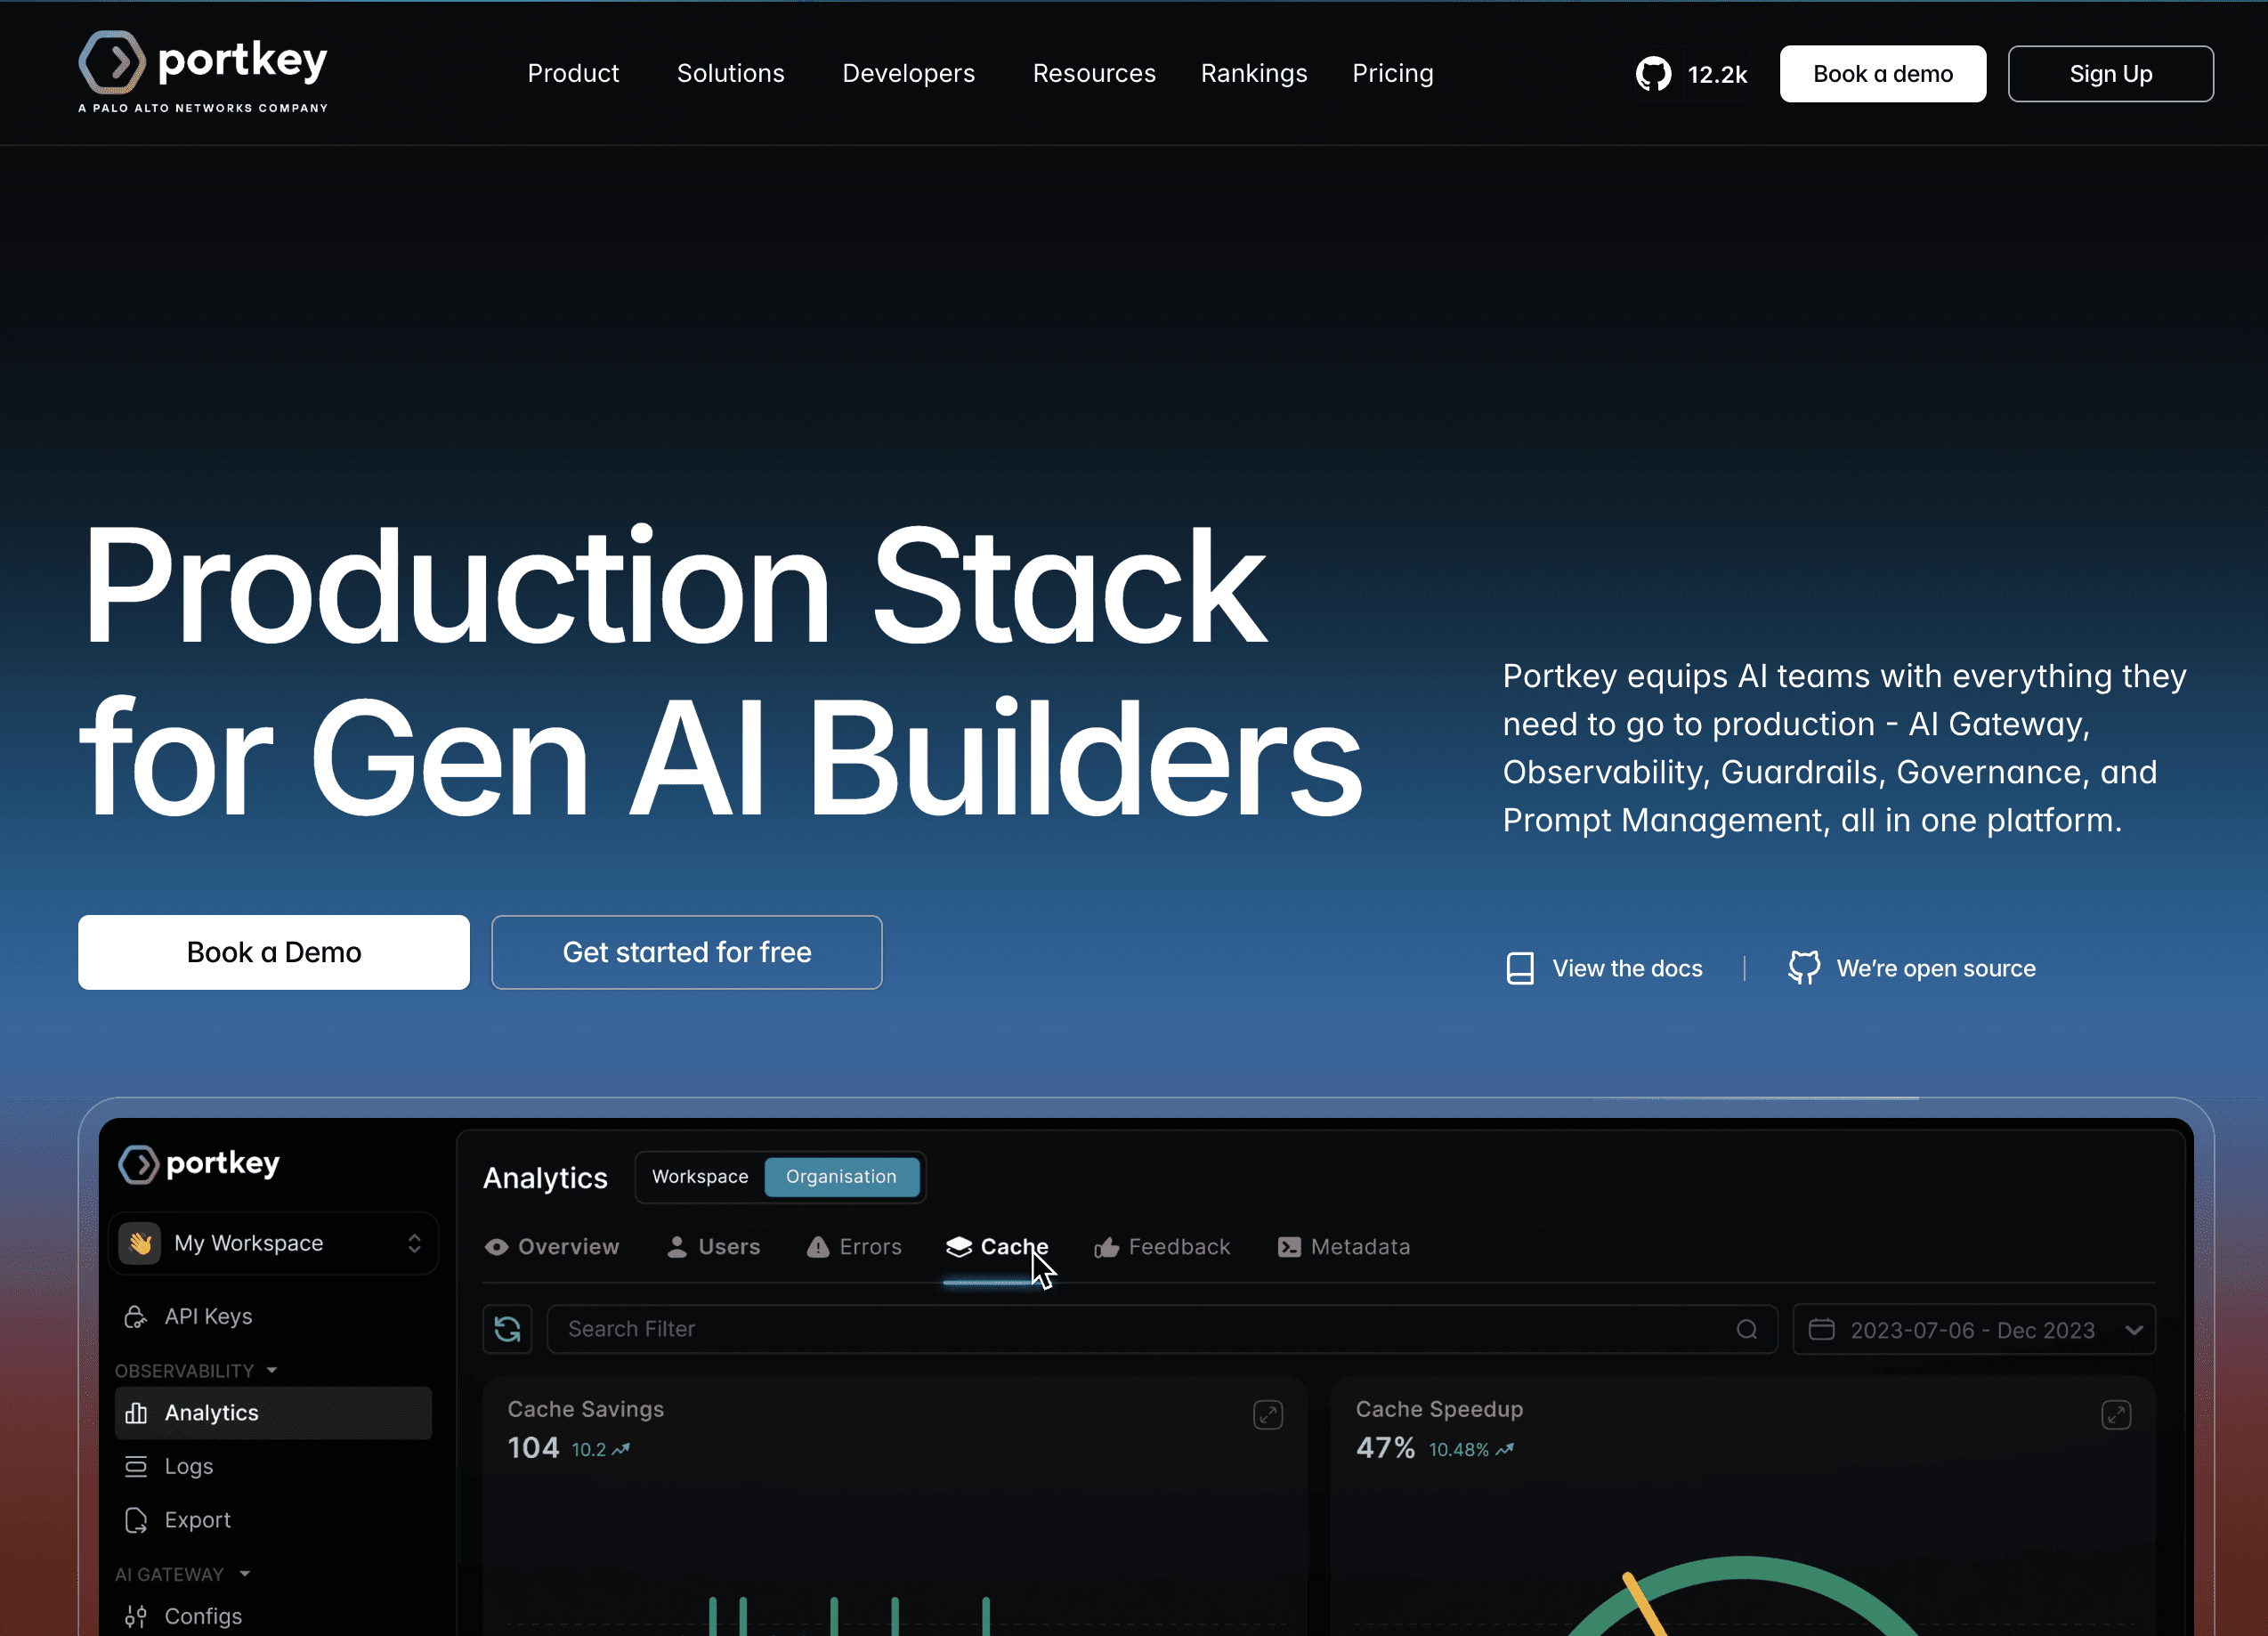This screenshot has height=1636, width=2268.
Task: Click the eye icon on Overview tab
Action: [x=496, y=1247]
